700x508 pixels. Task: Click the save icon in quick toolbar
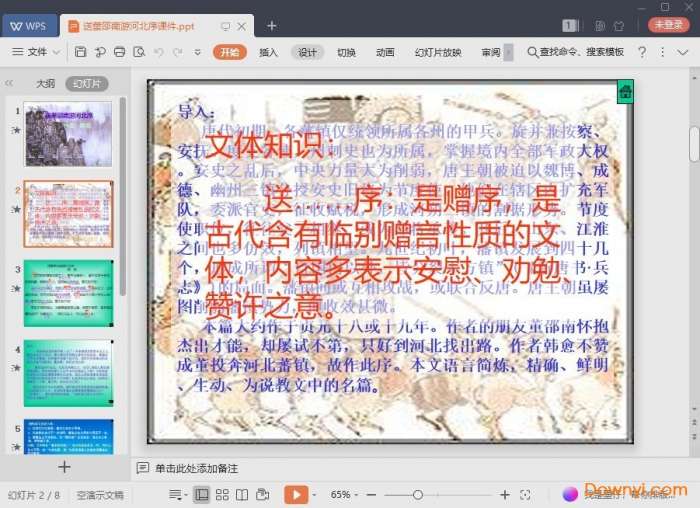pyautogui.click(x=80, y=52)
